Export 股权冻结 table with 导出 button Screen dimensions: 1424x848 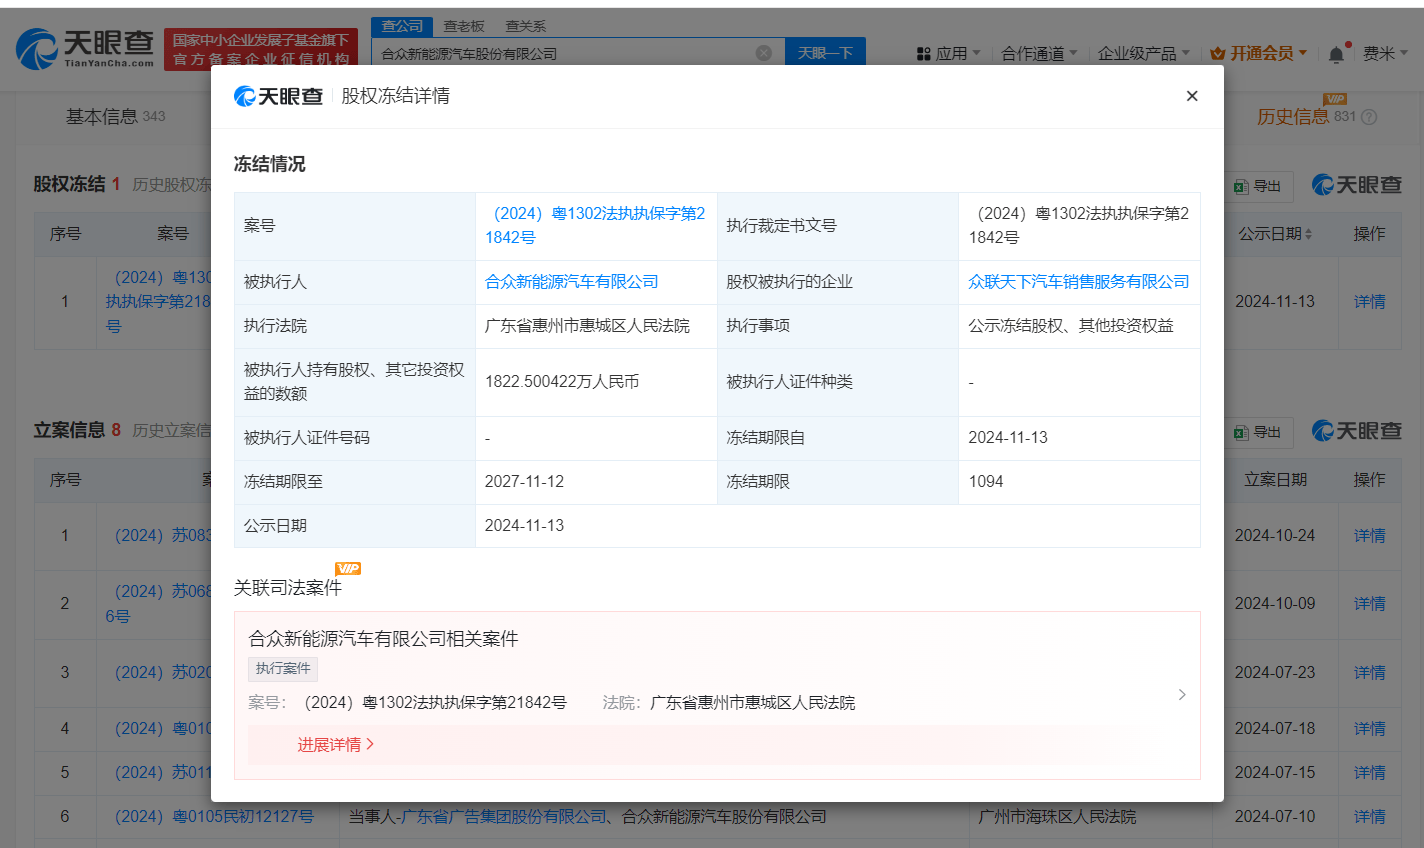1259,186
